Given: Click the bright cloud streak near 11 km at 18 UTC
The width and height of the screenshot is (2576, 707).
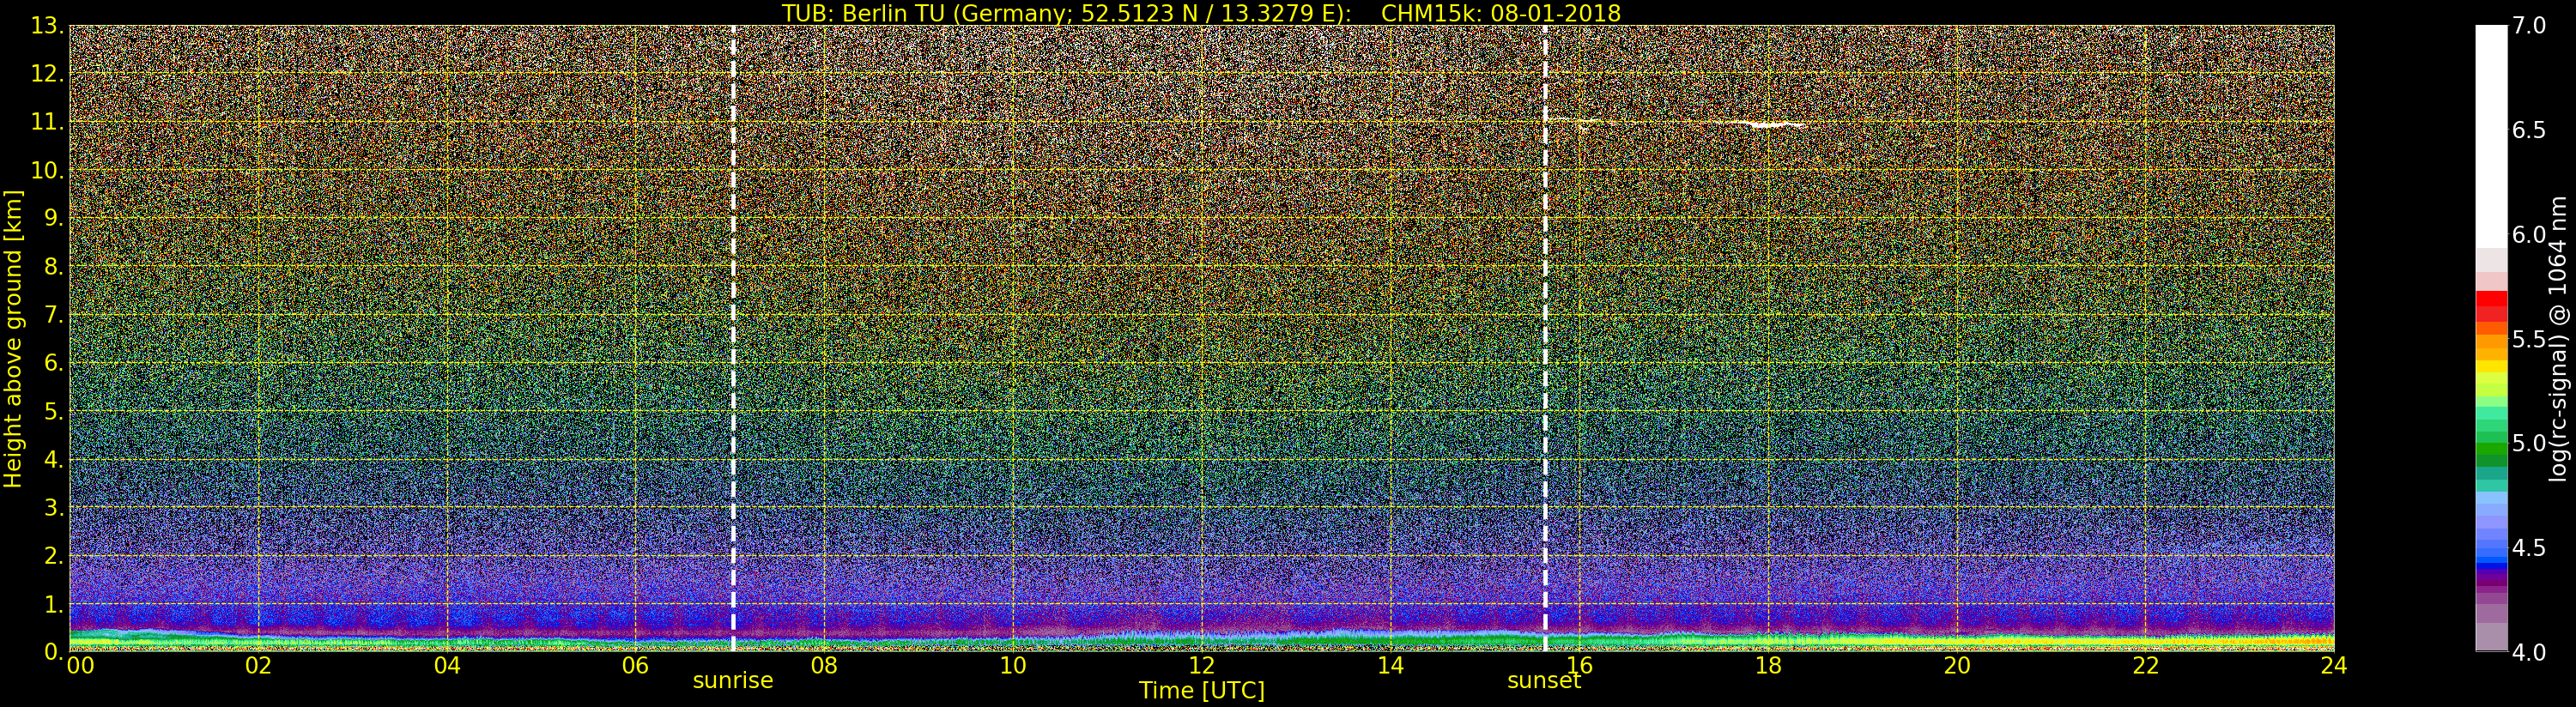Looking at the screenshot, I should point(1768,125).
